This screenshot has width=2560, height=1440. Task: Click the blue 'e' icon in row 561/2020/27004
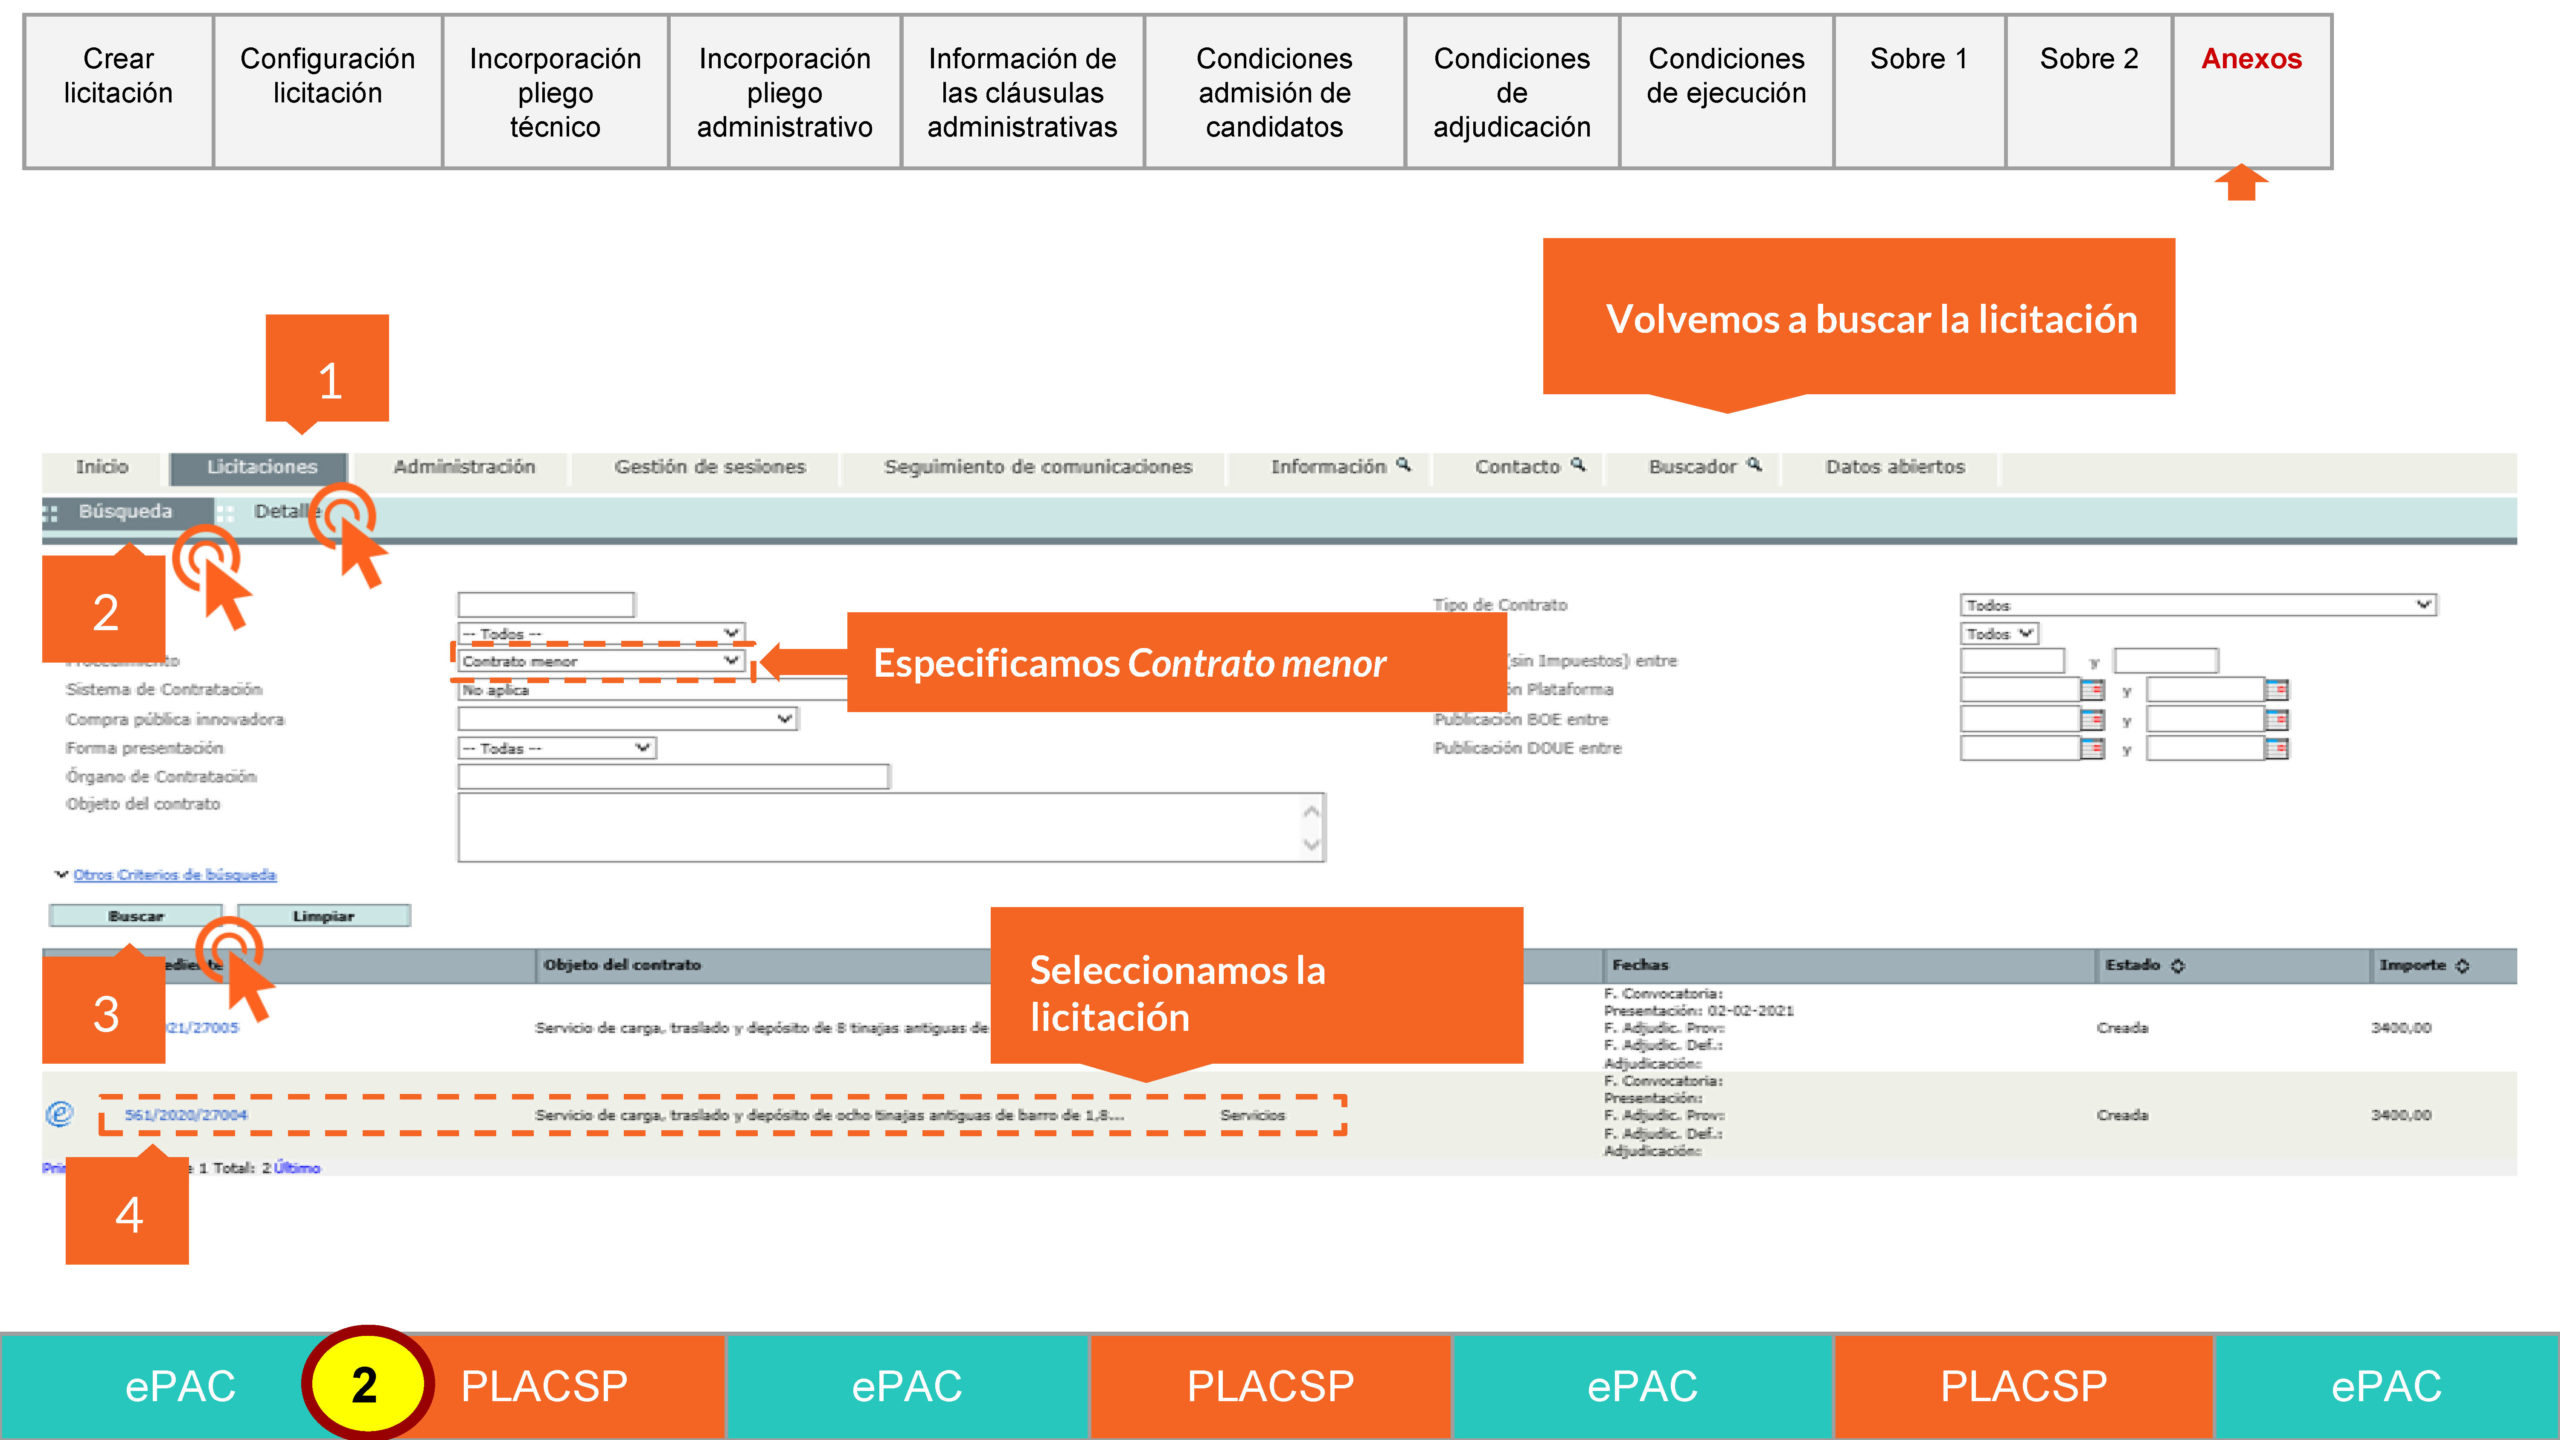(60, 1113)
